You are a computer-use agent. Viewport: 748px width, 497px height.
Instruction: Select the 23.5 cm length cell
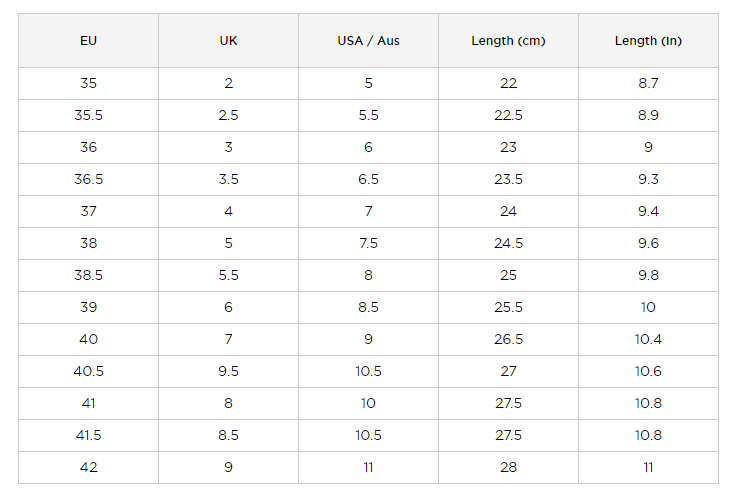[508, 180]
